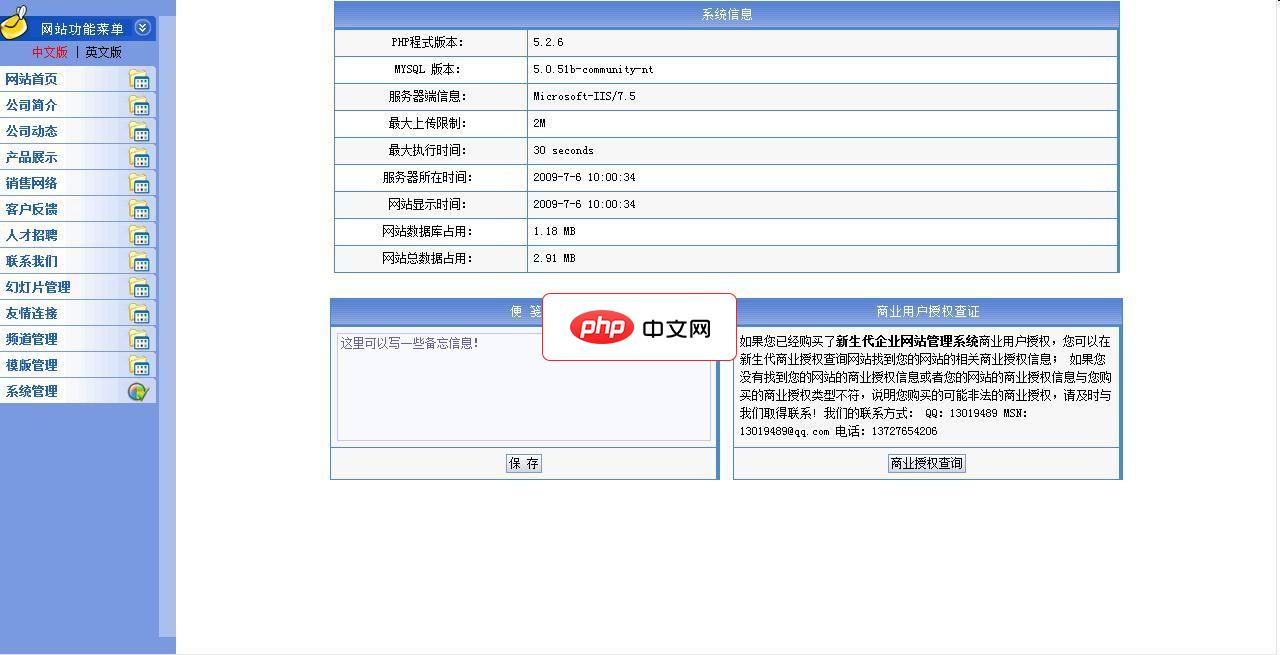Image resolution: width=1280 pixels, height=655 pixels.
Task: Click the upload limit value 2M
Action: pos(539,124)
